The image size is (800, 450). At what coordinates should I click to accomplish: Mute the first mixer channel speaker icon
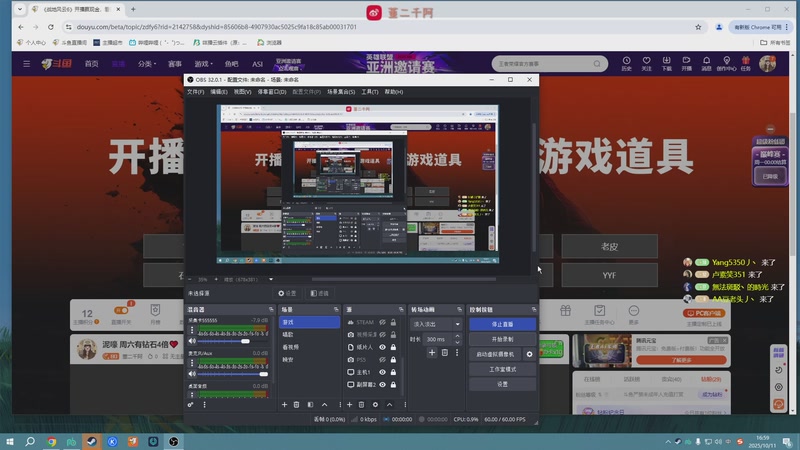click(192, 341)
